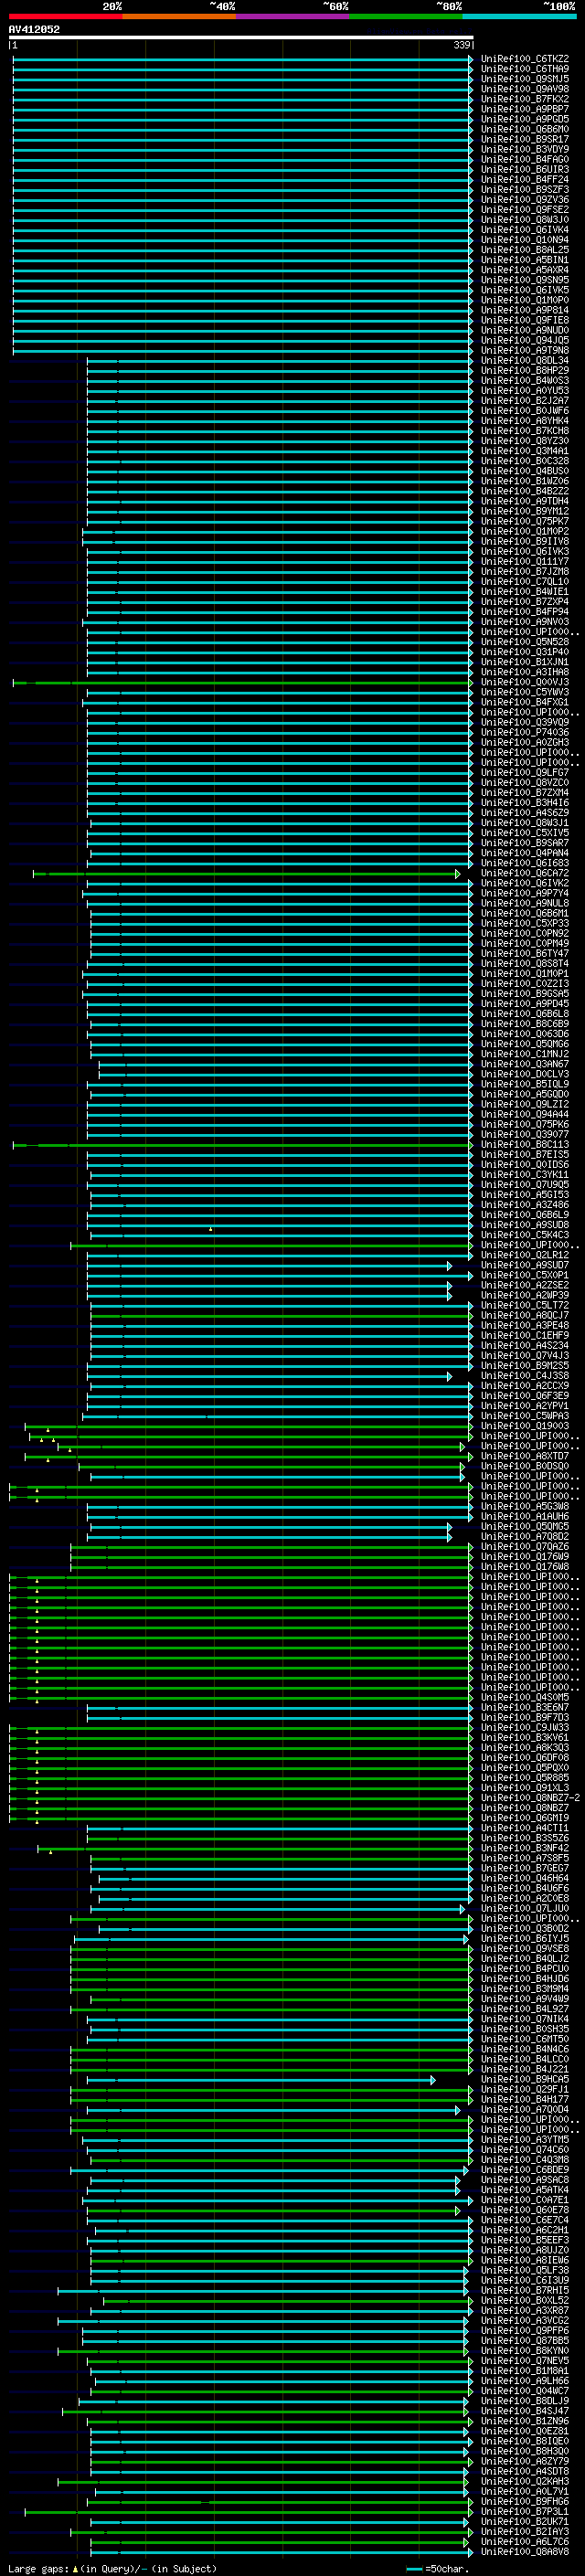The width and height of the screenshot is (585, 2576).
Task: Select the UniRef100_A5AXR4 label
Action: 525,270
